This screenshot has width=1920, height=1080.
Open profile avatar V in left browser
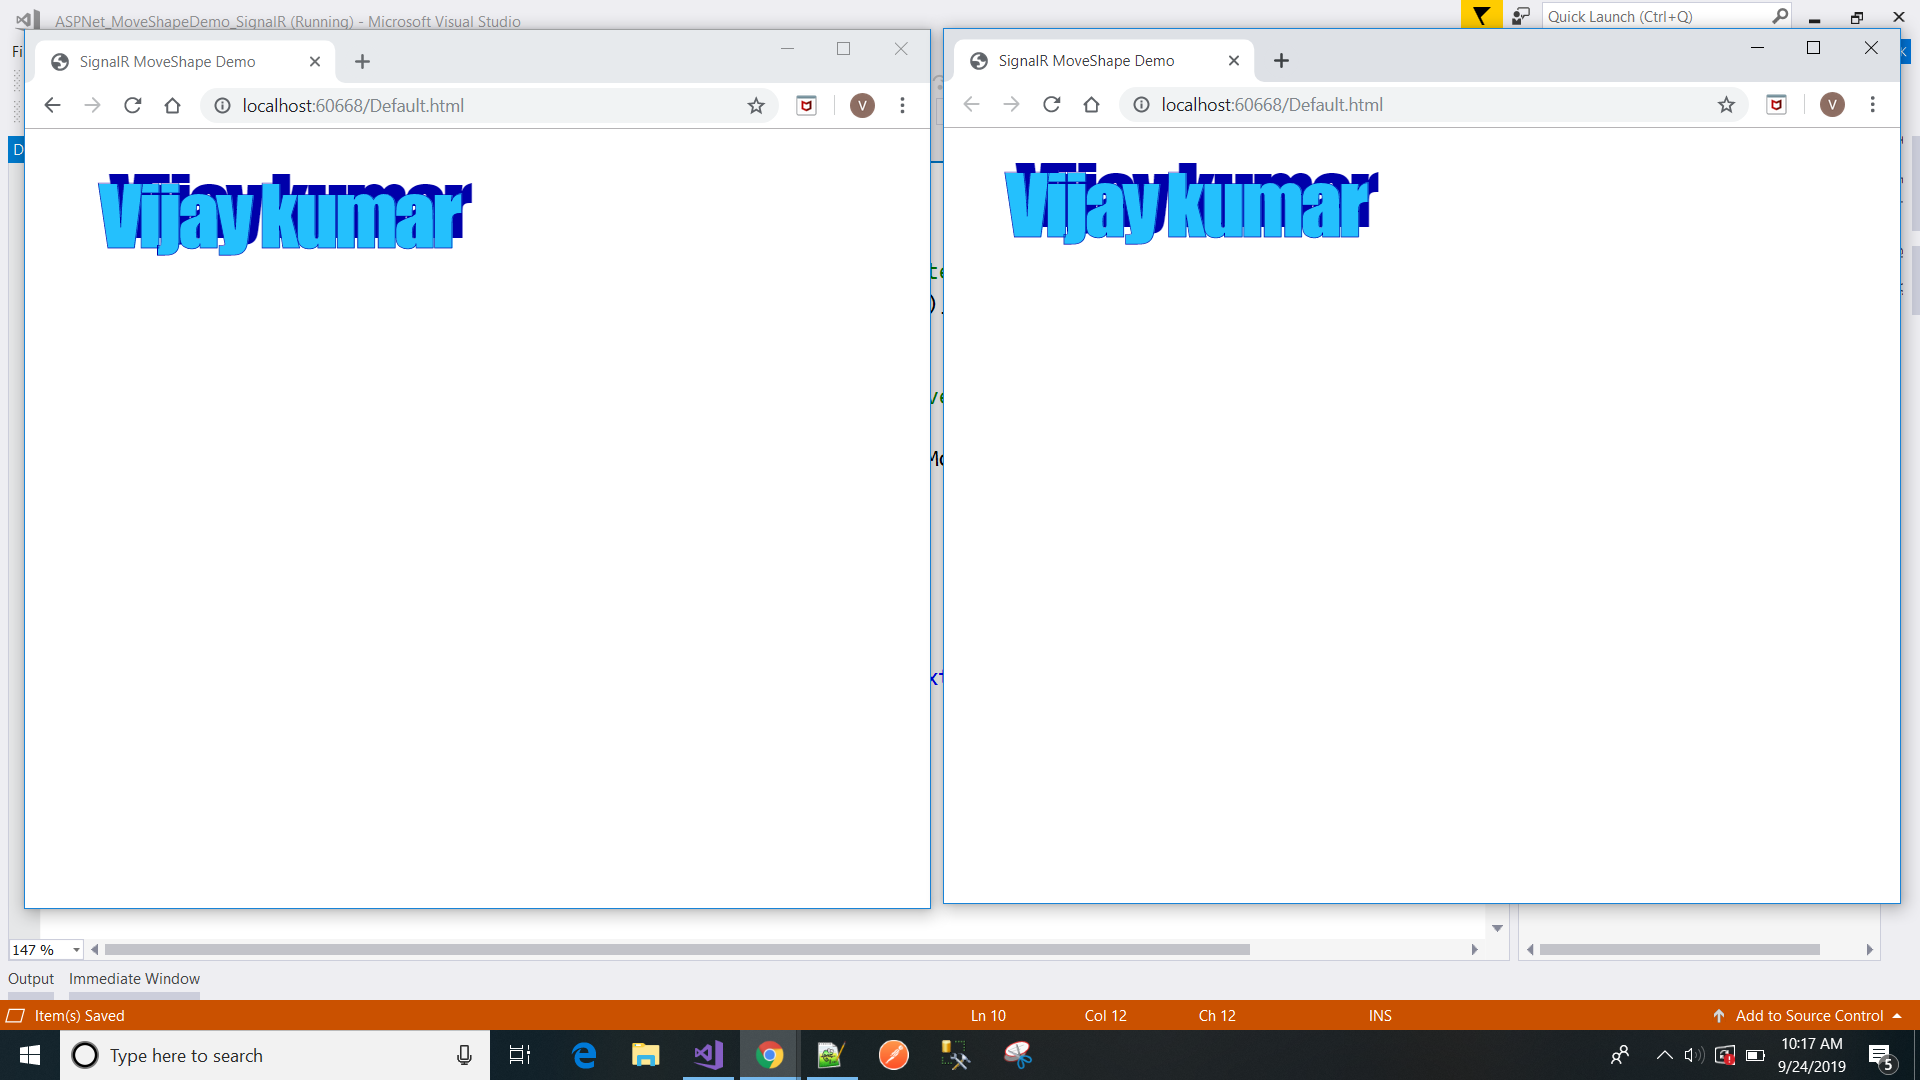(862, 105)
